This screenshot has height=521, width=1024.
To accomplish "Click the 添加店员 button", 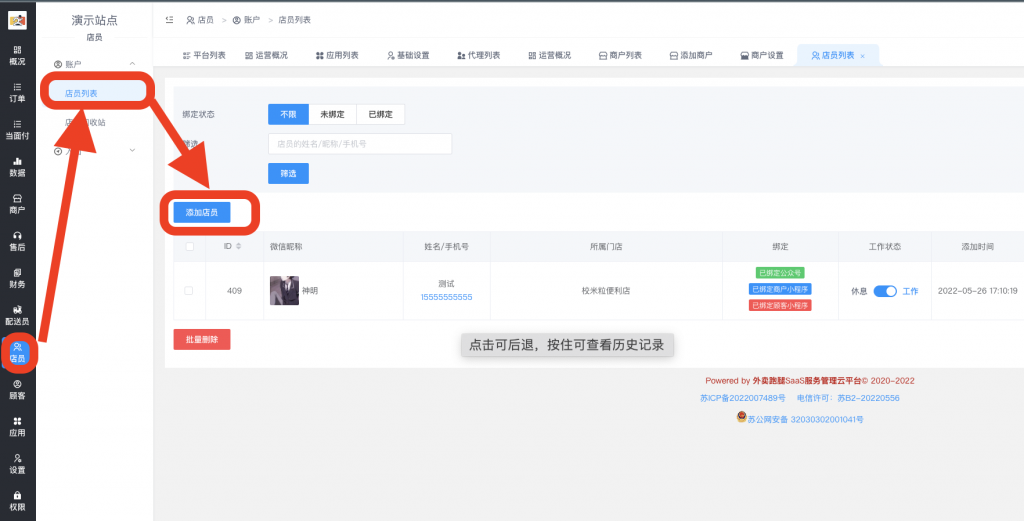I will 201,212.
